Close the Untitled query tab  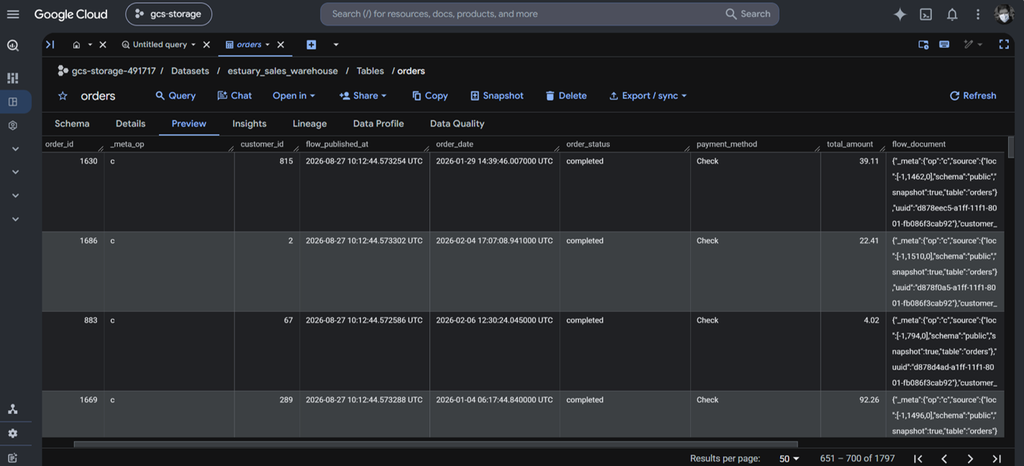tap(206, 45)
